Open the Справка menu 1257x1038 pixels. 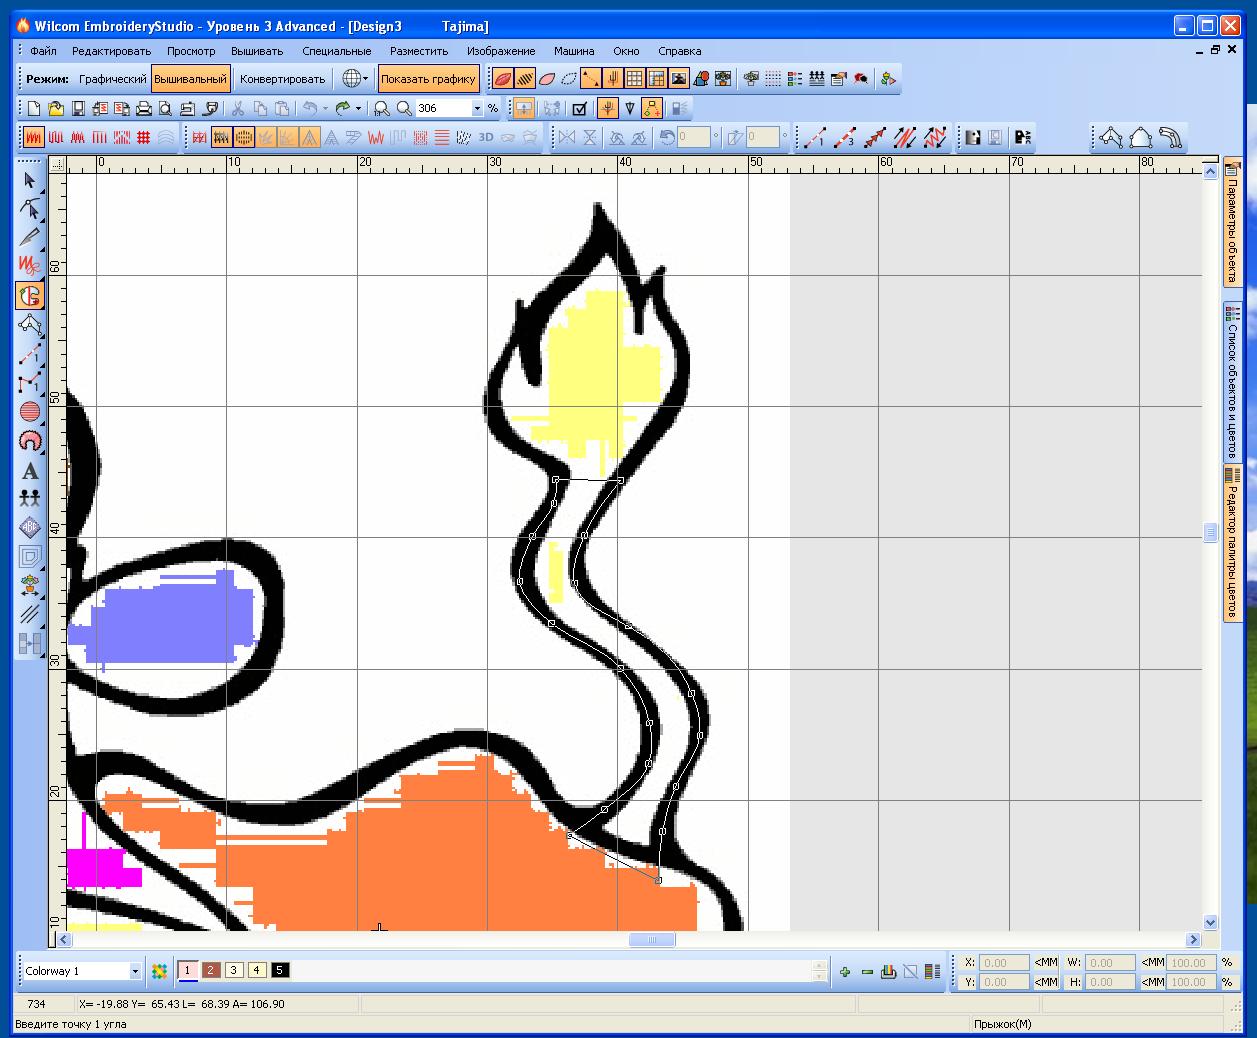[x=680, y=51]
